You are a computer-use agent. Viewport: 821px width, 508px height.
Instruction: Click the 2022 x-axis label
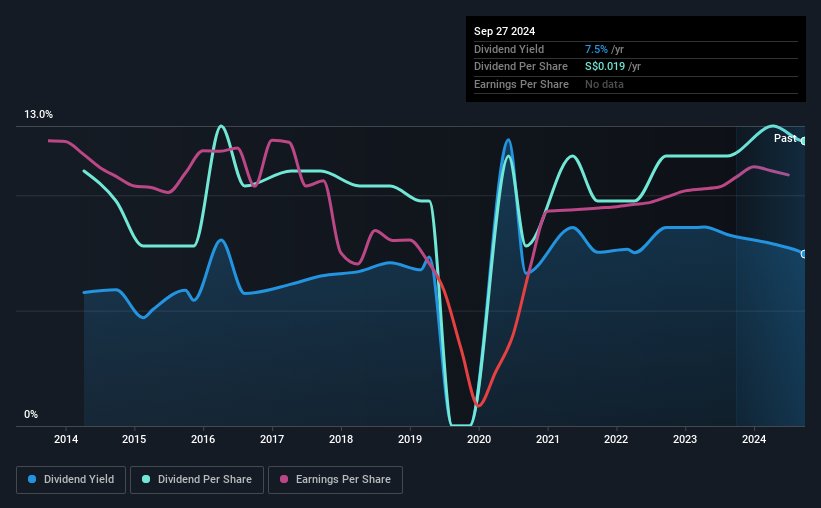tap(616, 439)
